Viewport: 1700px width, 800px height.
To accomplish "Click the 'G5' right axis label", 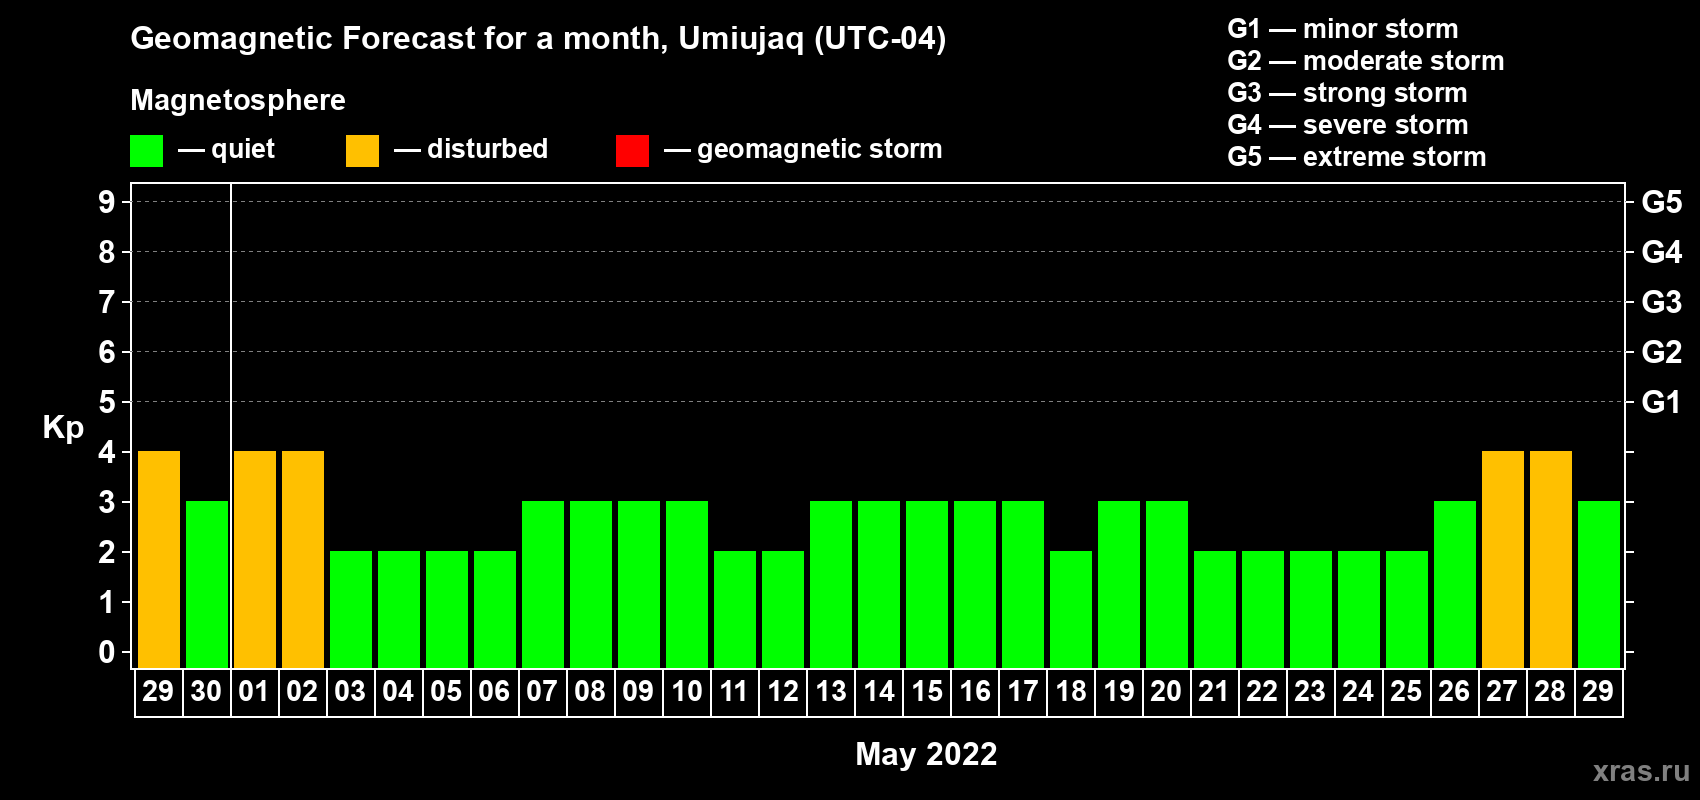I will tap(1662, 202).
